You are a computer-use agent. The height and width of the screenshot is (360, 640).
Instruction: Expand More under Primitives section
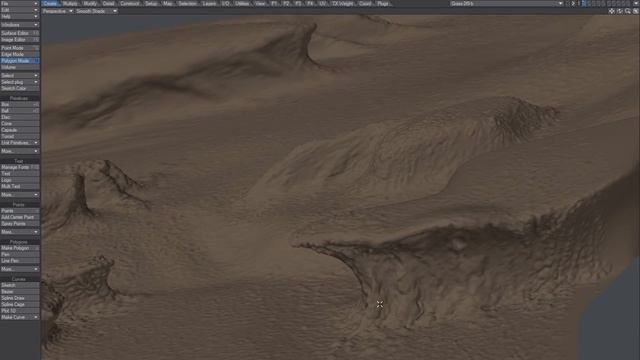pyautogui.click(x=20, y=151)
